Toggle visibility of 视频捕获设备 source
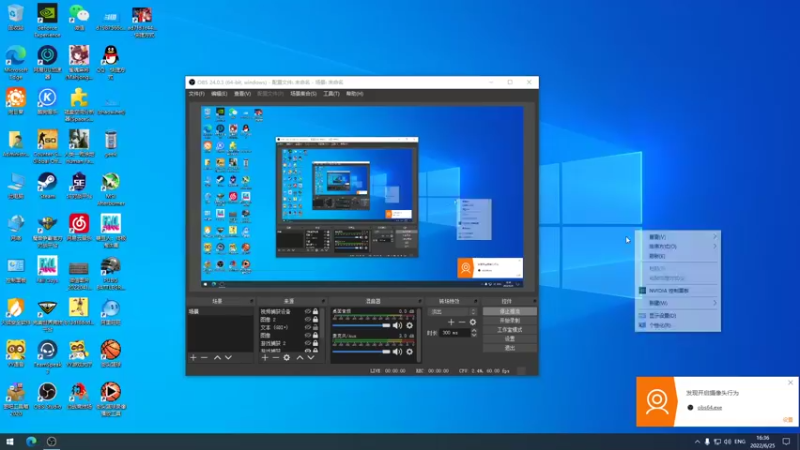This screenshot has height=450, width=800. point(308,311)
